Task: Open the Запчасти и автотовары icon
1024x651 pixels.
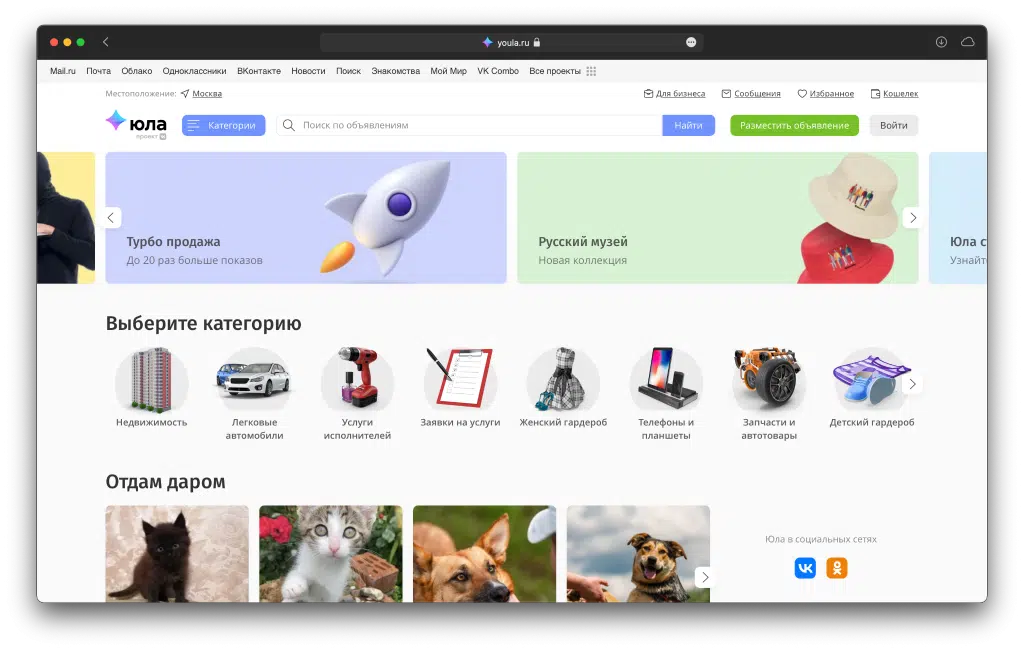Action: click(769, 380)
